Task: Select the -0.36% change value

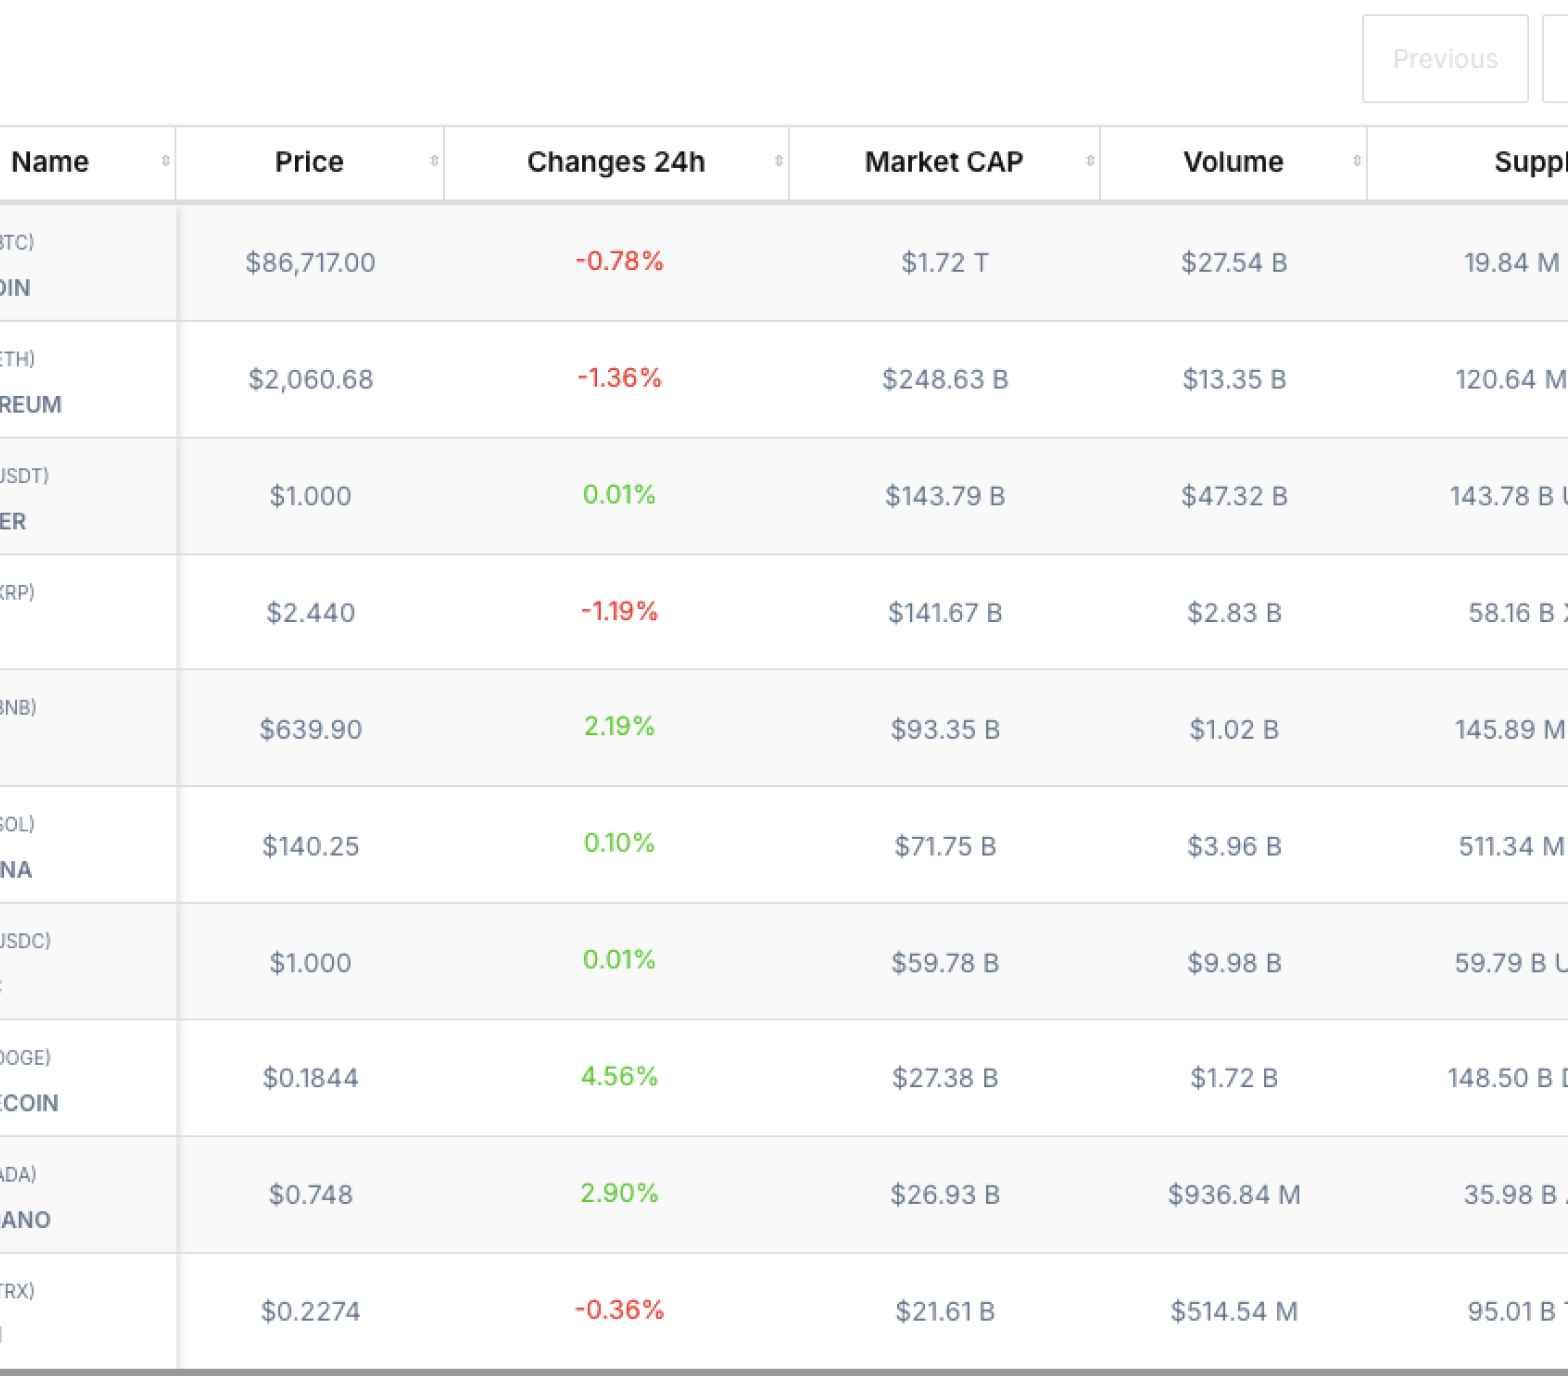Action: pyautogui.click(x=619, y=1310)
